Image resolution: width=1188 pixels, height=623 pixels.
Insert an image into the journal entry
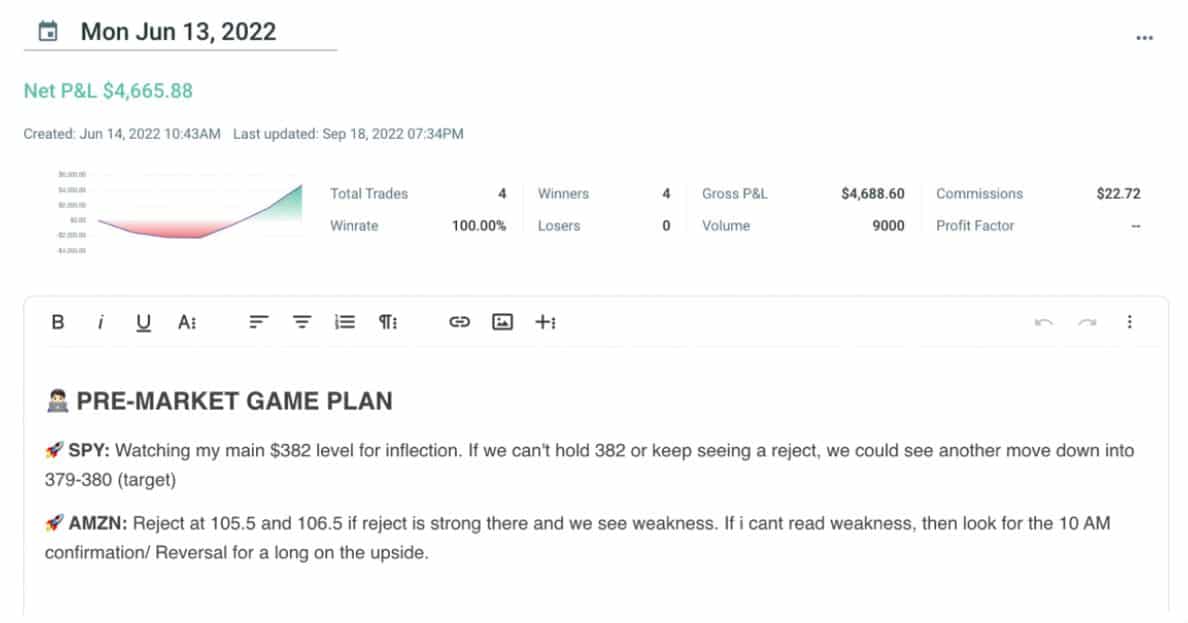click(502, 322)
